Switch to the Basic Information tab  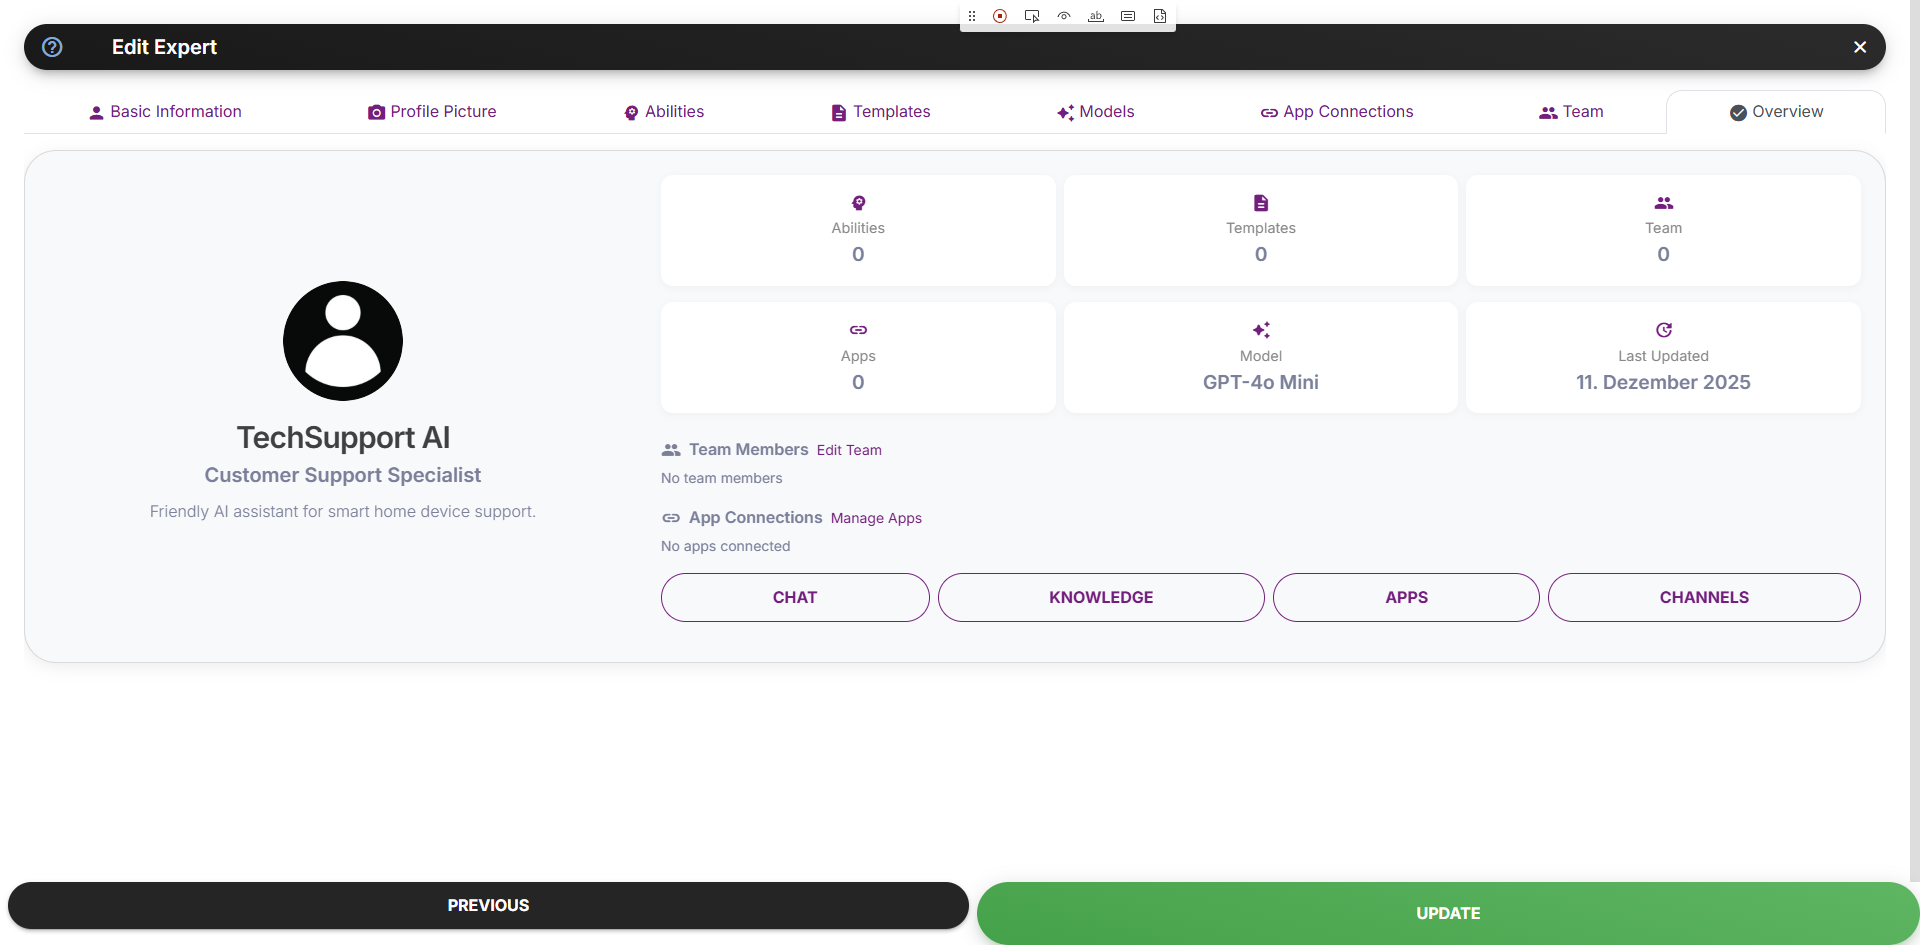[164, 111]
